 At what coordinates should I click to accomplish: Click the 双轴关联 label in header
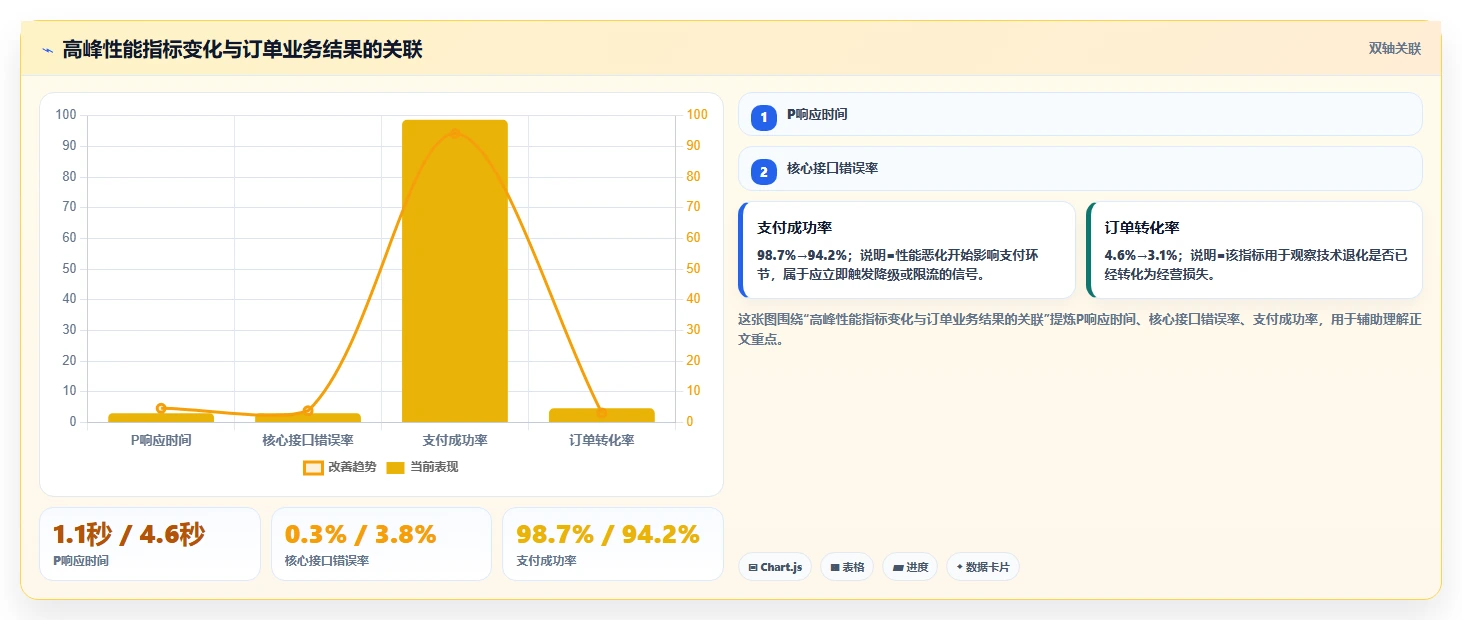(1395, 49)
